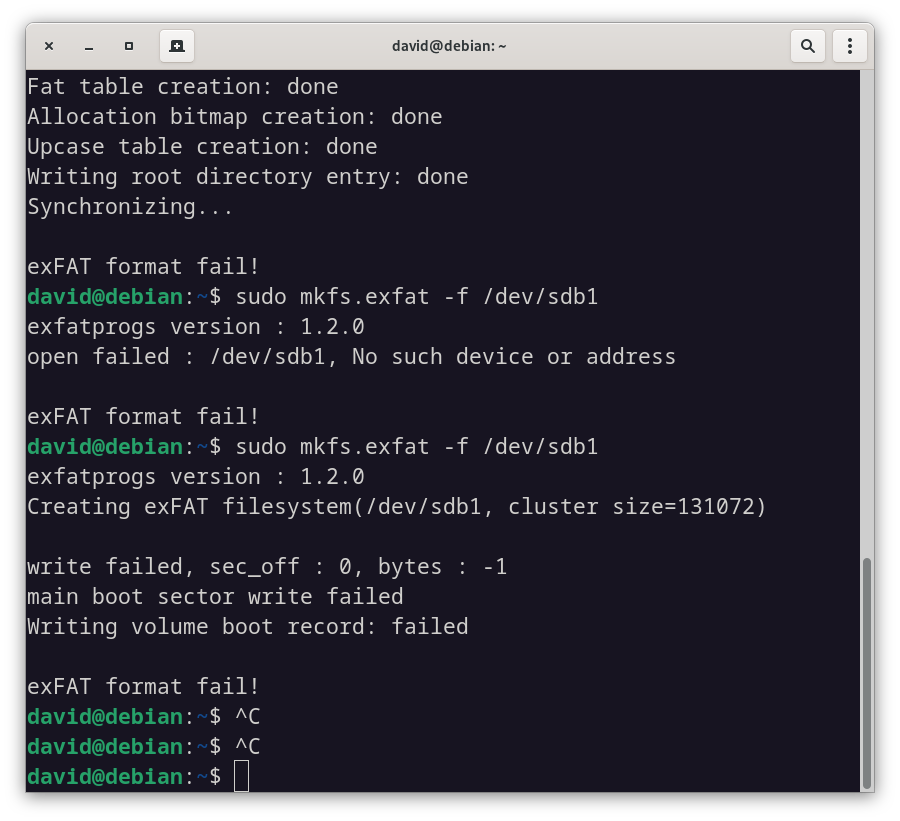Click the david@debian title bar text
900x821 pixels.
pos(449,46)
